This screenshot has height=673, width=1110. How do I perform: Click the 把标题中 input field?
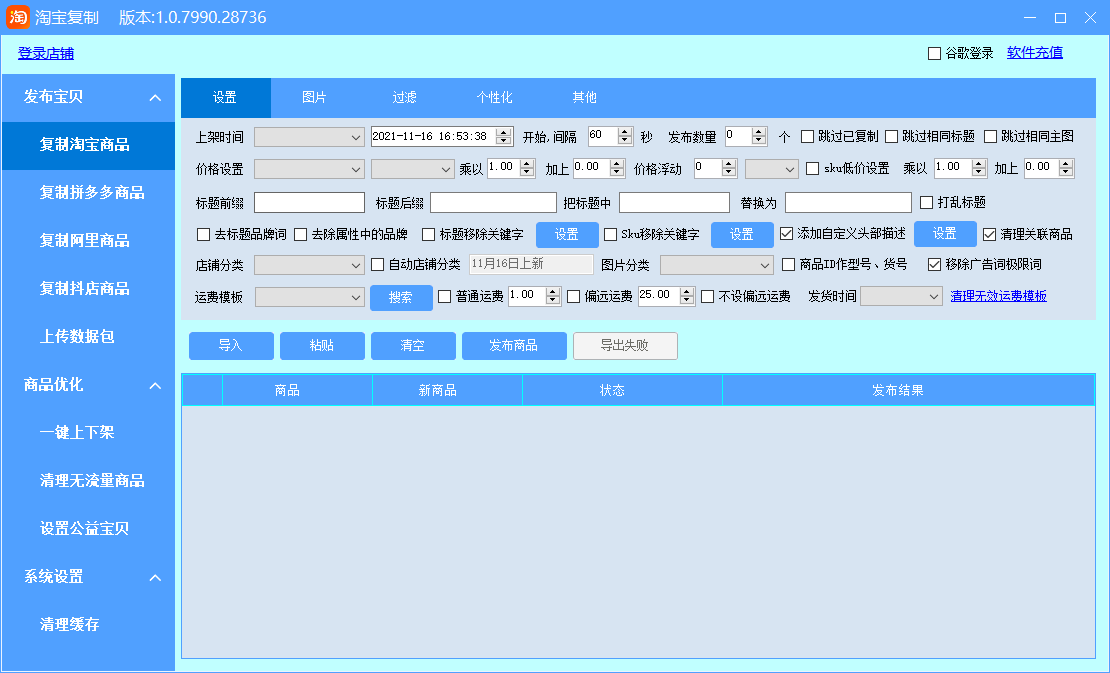point(675,203)
